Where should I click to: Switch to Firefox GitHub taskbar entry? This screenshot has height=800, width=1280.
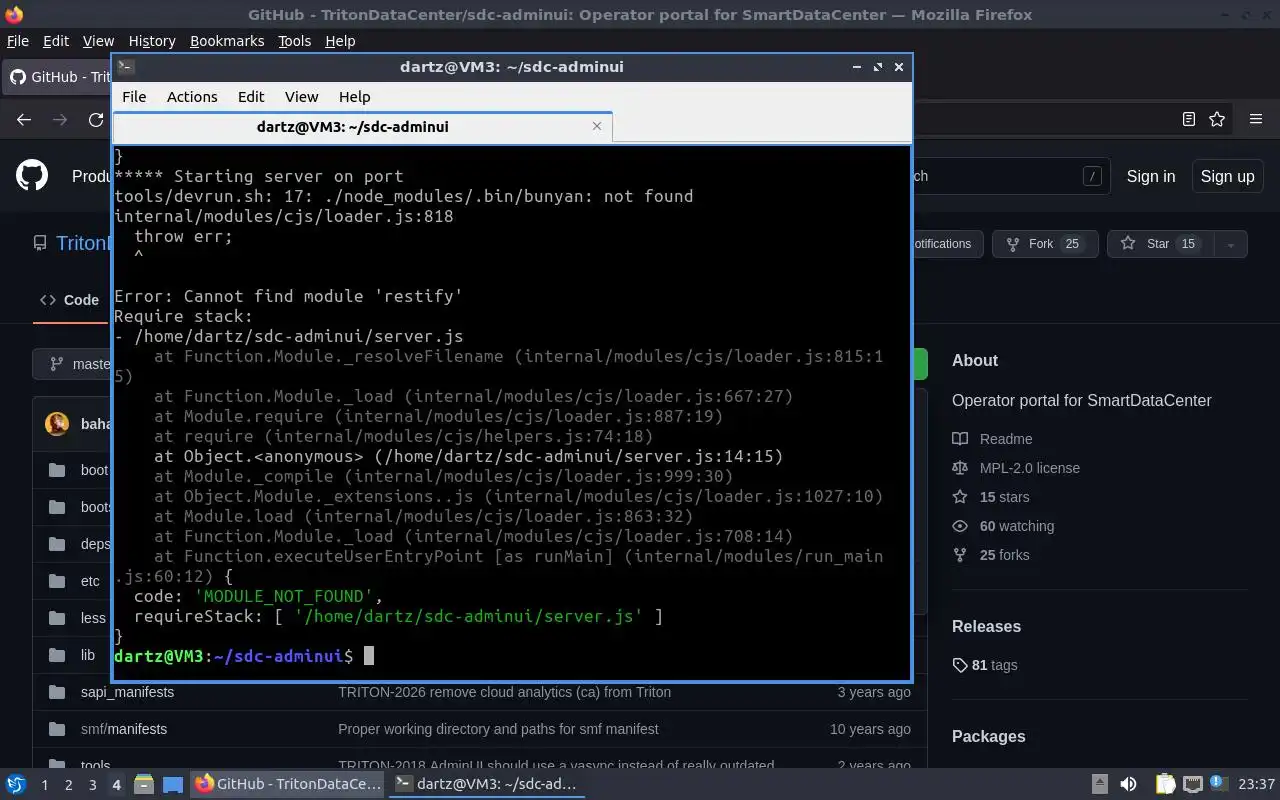point(288,784)
